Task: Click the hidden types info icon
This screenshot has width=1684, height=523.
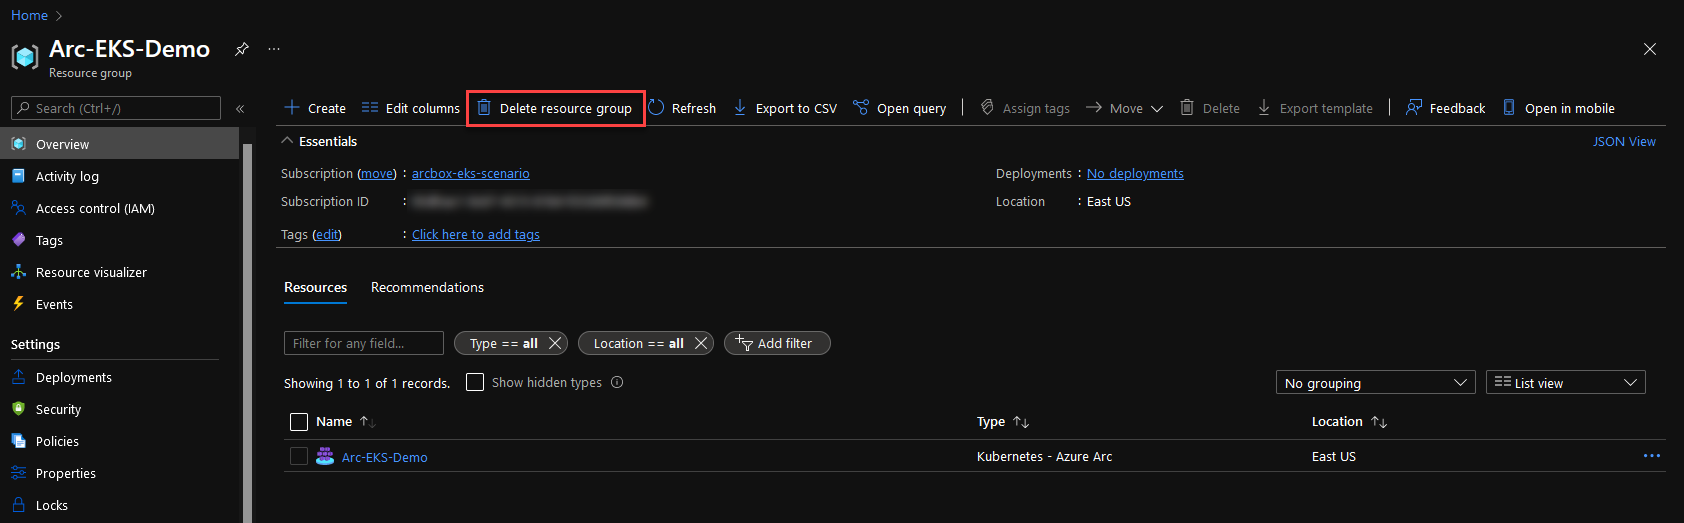Action: point(617,382)
